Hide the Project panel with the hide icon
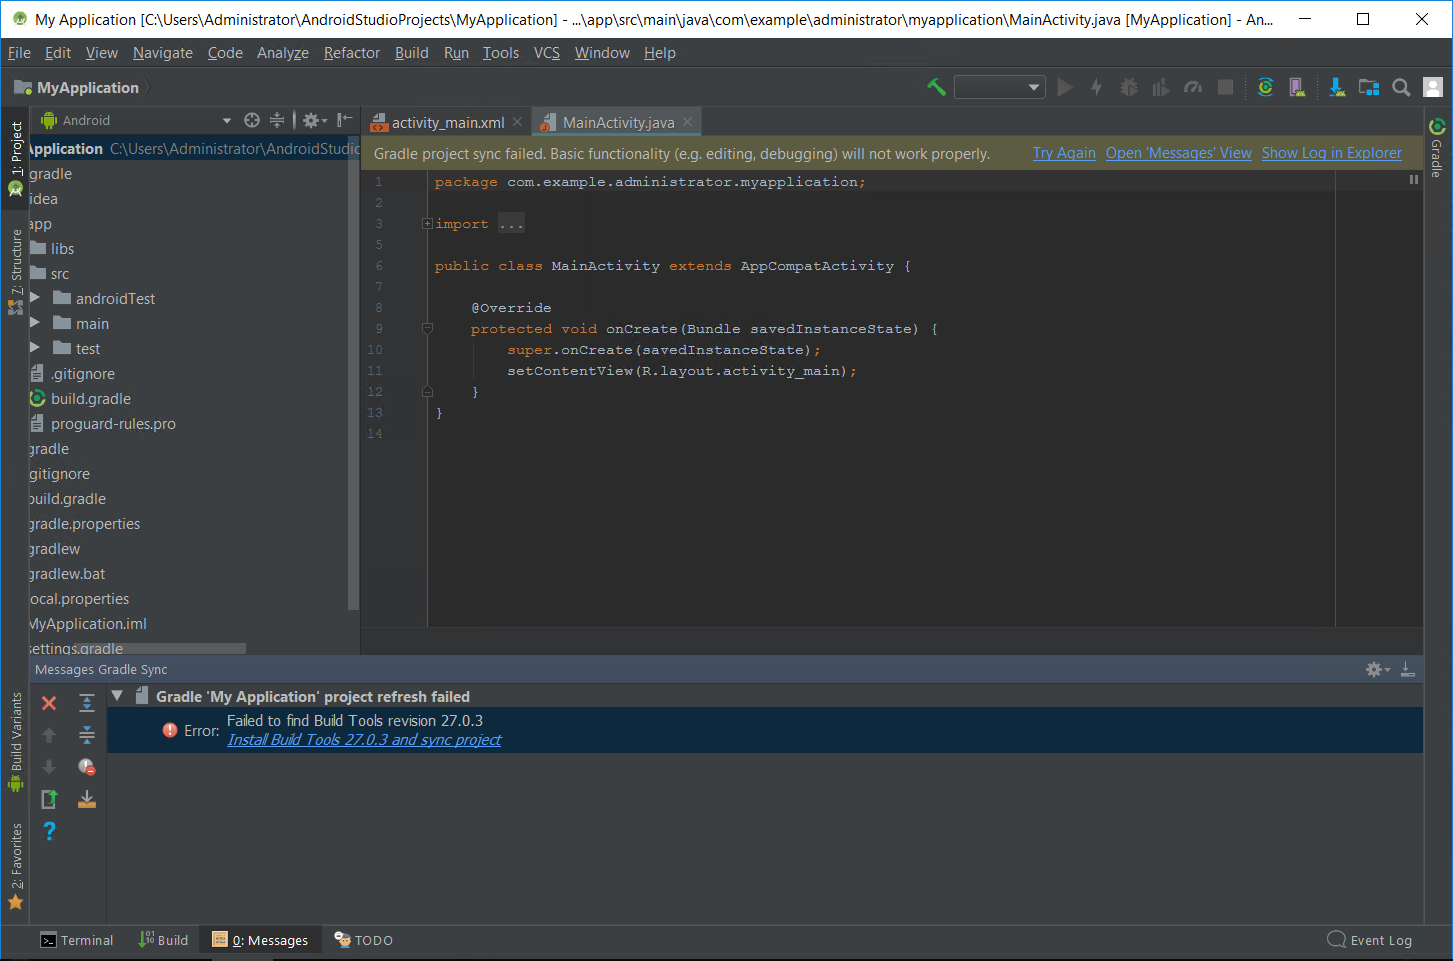 (345, 120)
